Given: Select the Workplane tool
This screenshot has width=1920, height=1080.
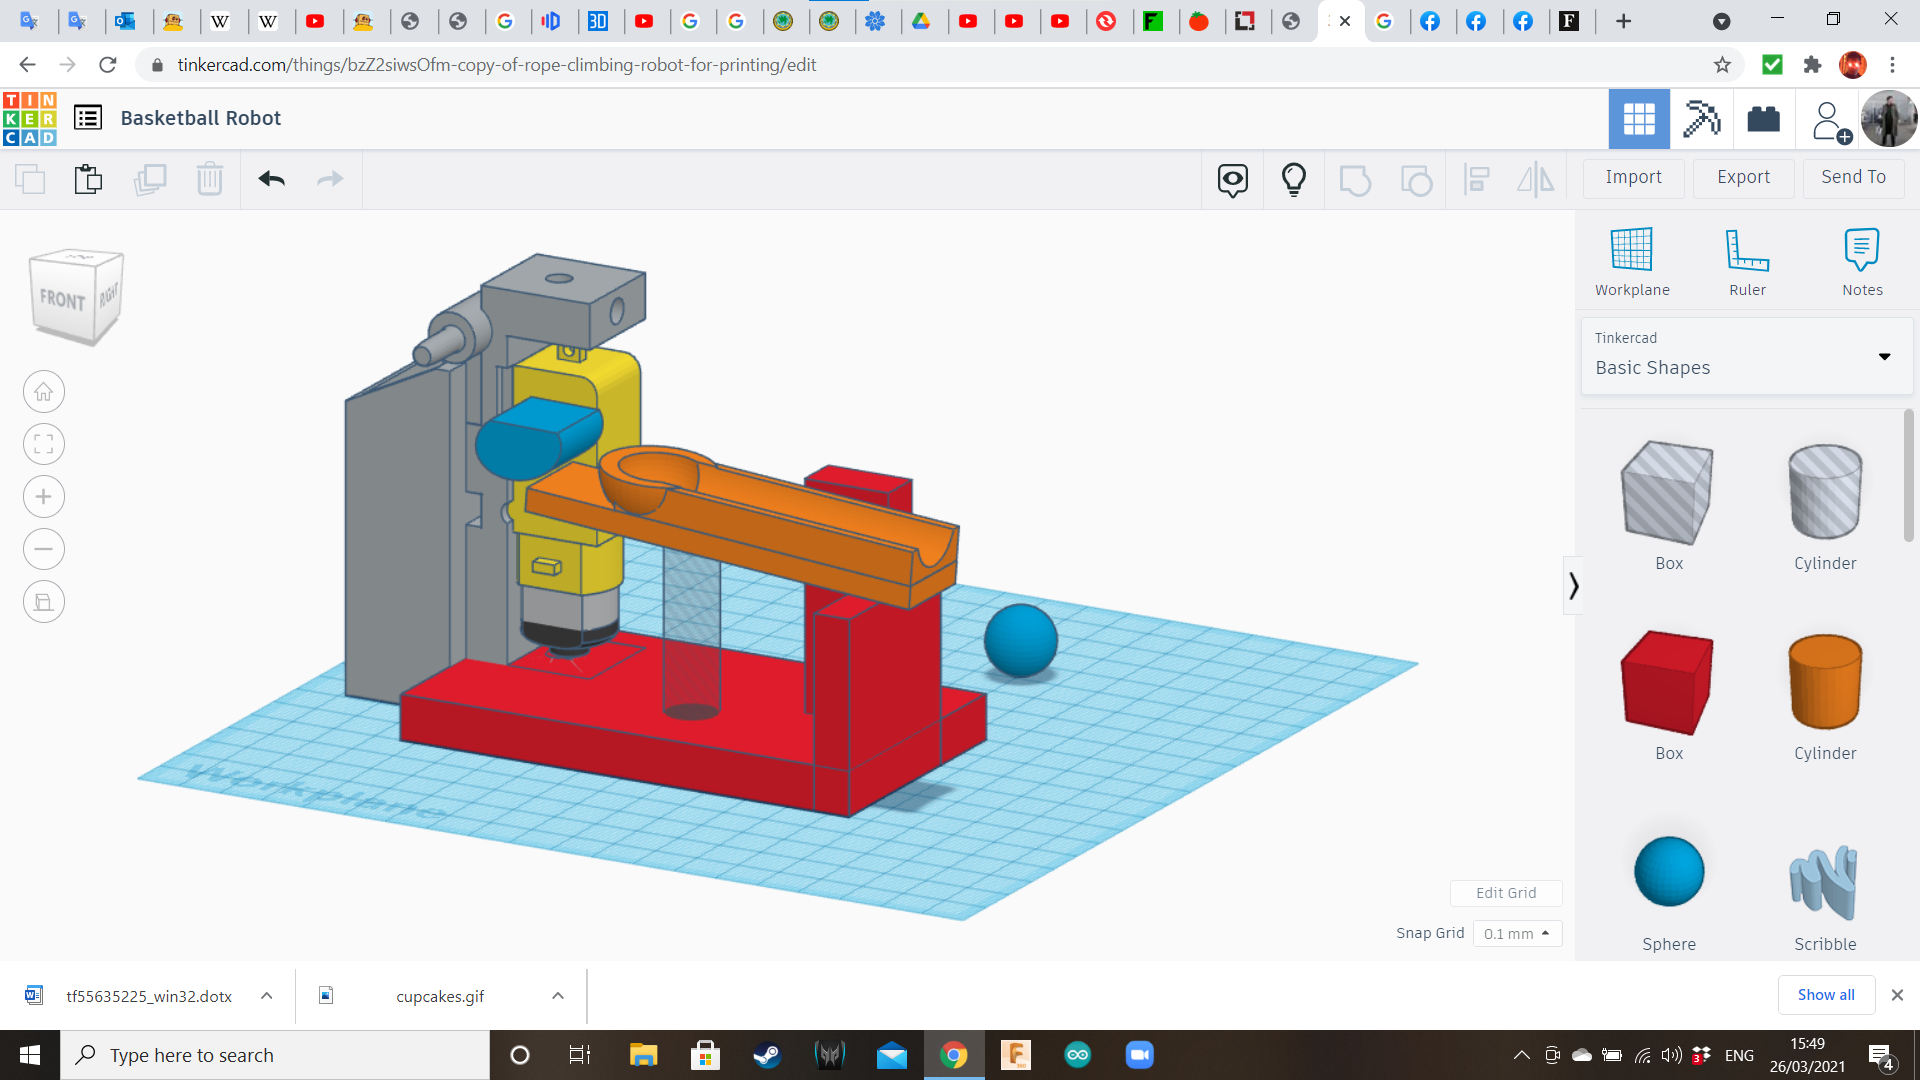Looking at the screenshot, I should [x=1631, y=260].
